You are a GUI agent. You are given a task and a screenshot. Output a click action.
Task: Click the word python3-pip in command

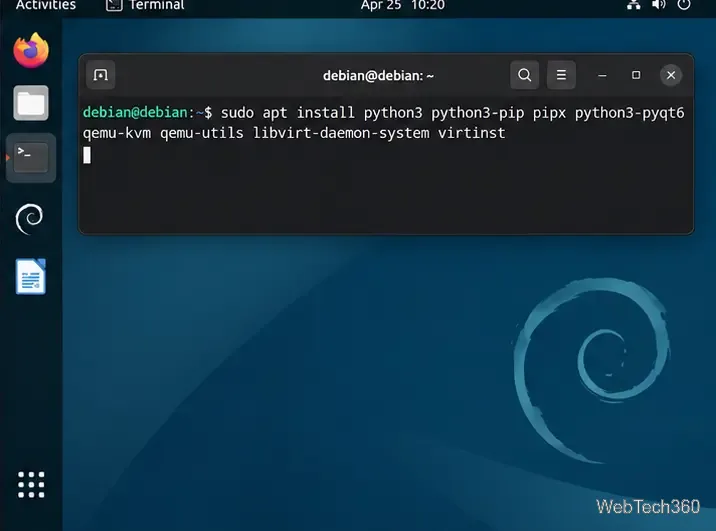(x=478, y=113)
